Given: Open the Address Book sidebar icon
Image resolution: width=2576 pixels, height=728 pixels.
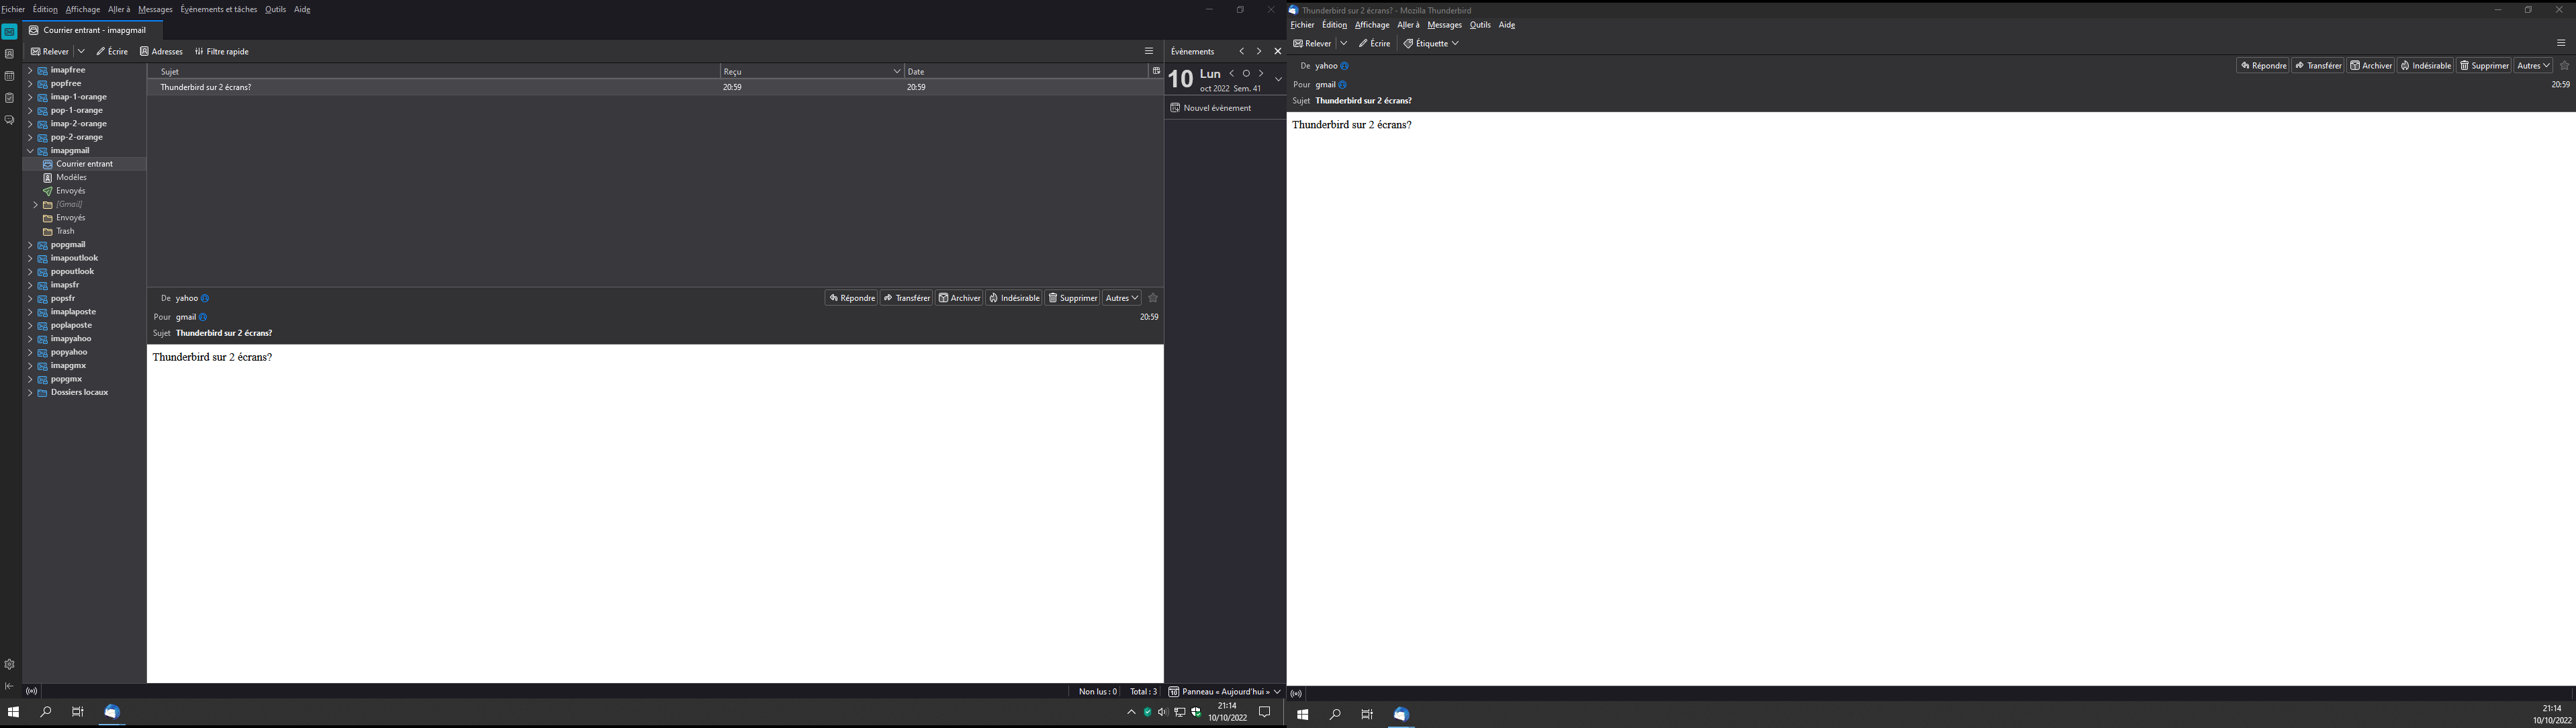Looking at the screenshot, I should pos(9,54).
